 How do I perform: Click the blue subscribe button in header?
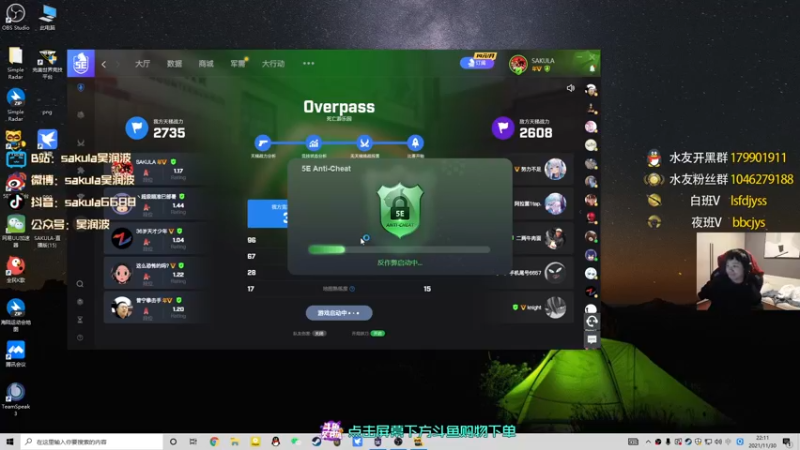coord(477,63)
